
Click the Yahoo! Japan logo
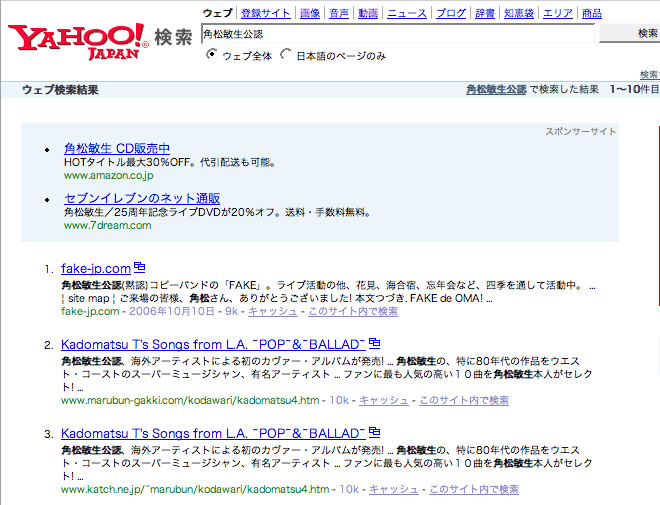click(80, 39)
